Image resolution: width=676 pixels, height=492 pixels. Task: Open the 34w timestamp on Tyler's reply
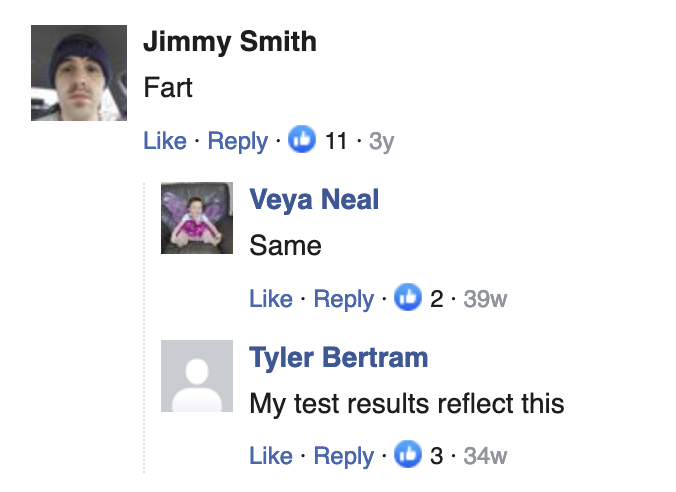(x=485, y=456)
